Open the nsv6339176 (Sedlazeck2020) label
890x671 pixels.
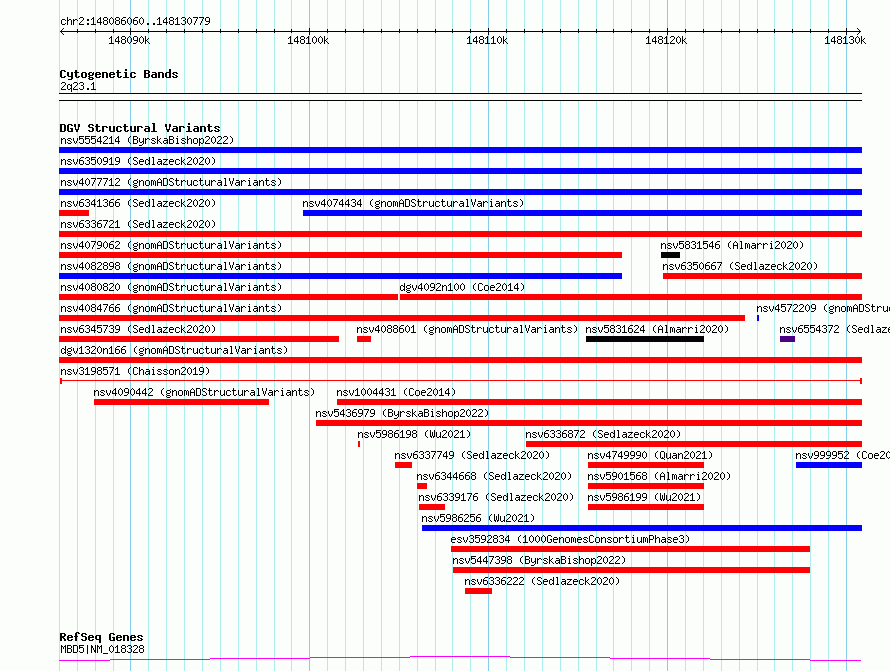tap(496, 497)
